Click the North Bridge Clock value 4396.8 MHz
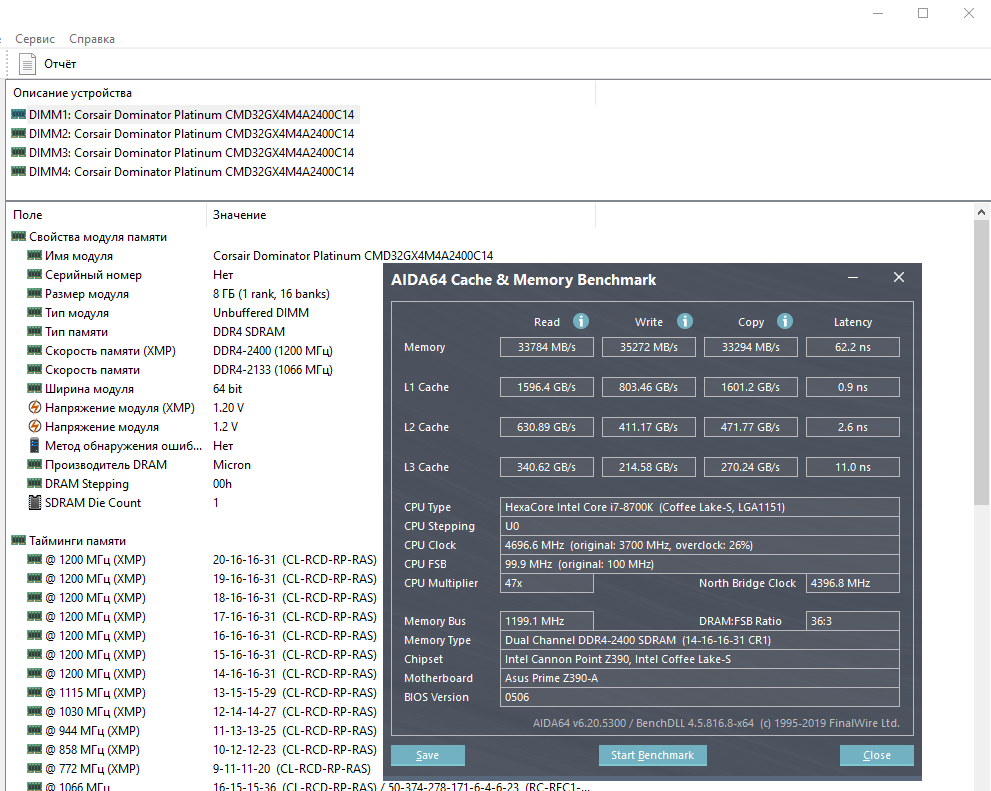 (853, 583)
